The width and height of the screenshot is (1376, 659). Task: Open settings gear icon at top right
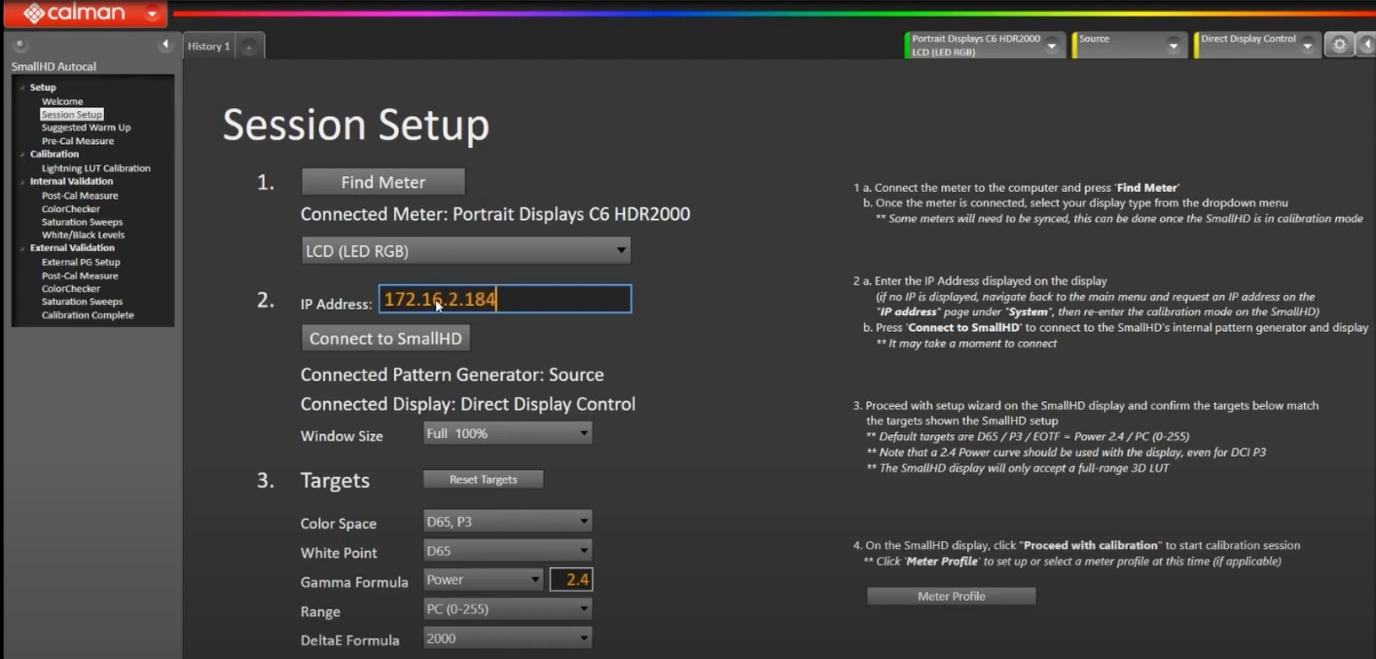point(1340,44)
